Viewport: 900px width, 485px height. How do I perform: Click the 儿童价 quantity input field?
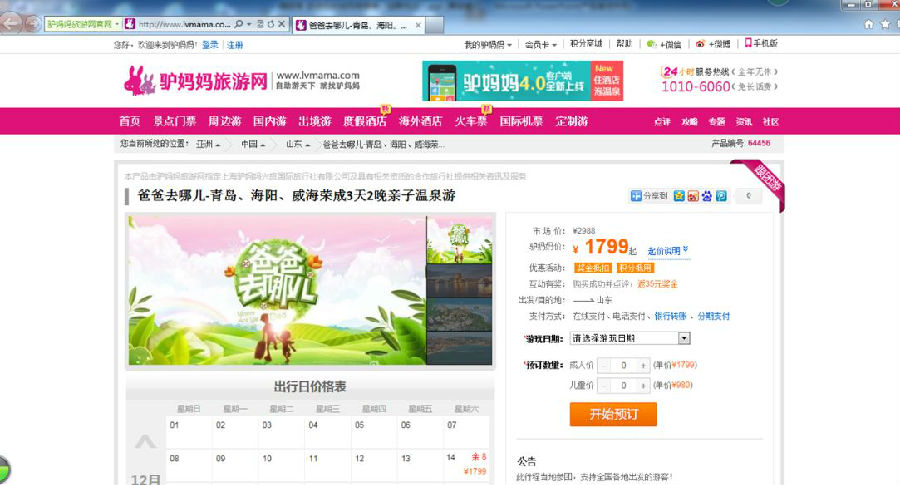pyautogui.click(x=624, y=386)
